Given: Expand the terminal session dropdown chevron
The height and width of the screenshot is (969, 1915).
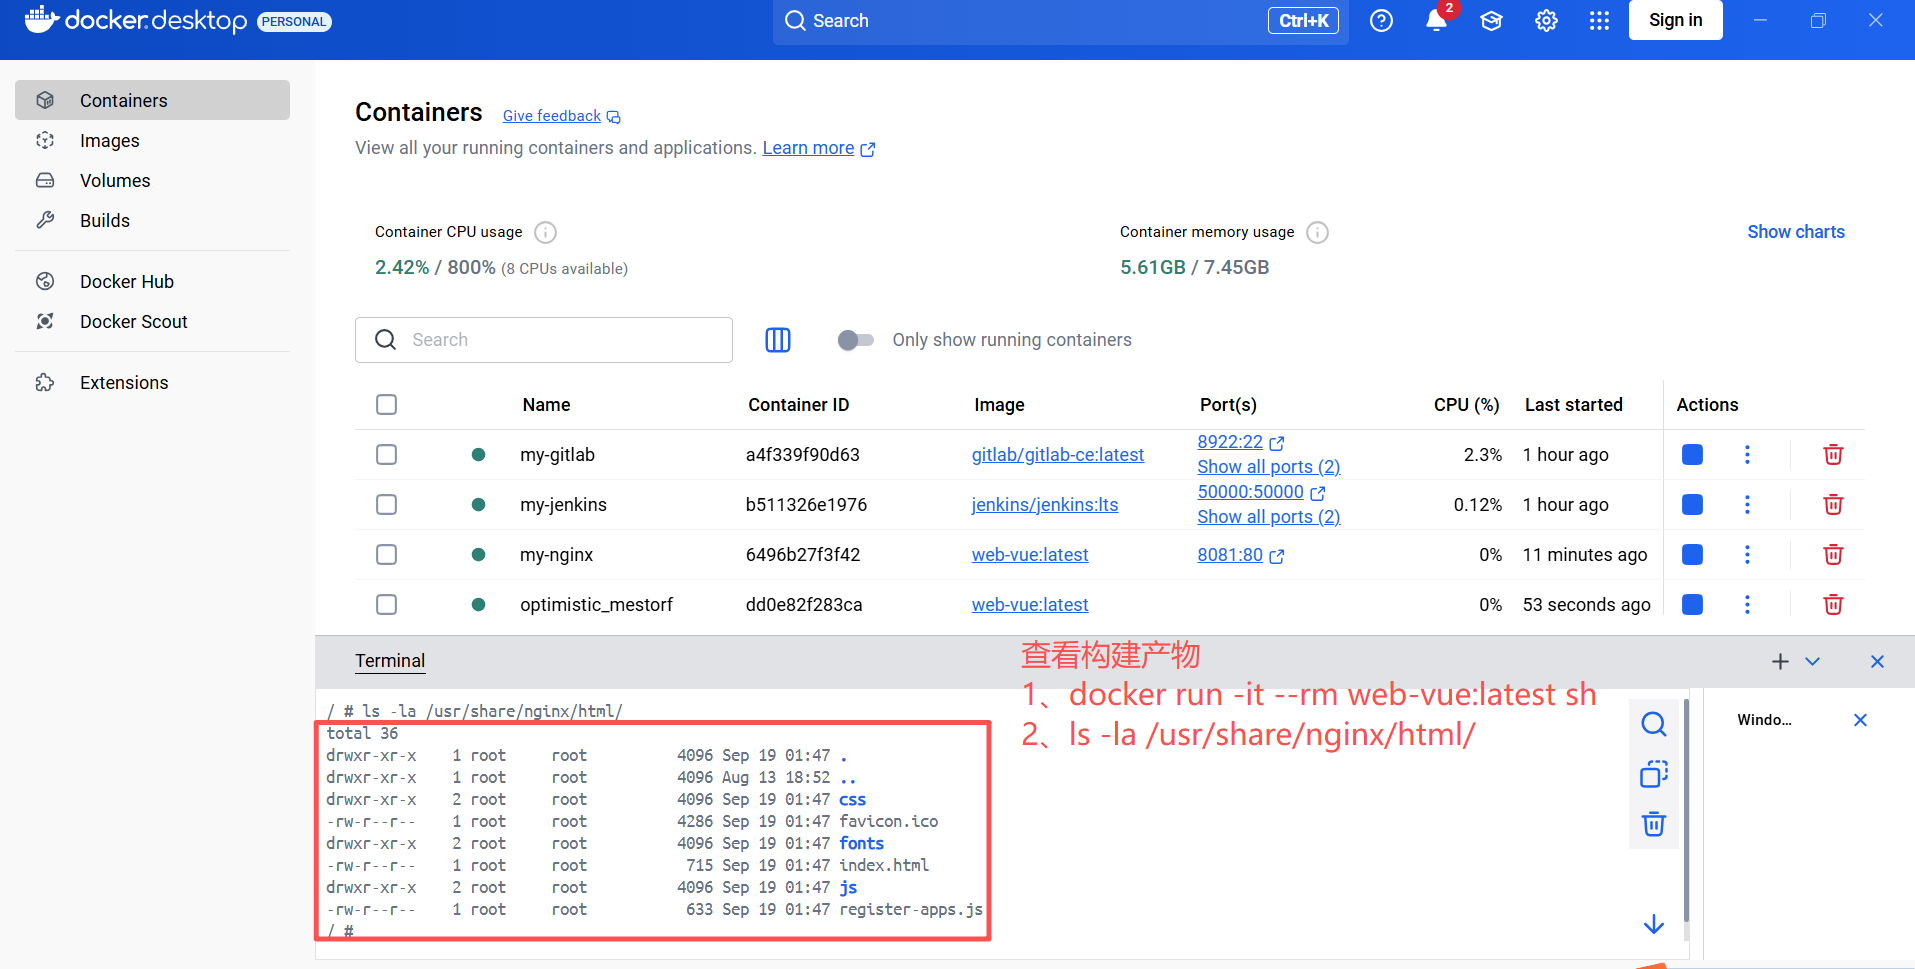Looking at the screenshot, I should [x=1812, y=661].
